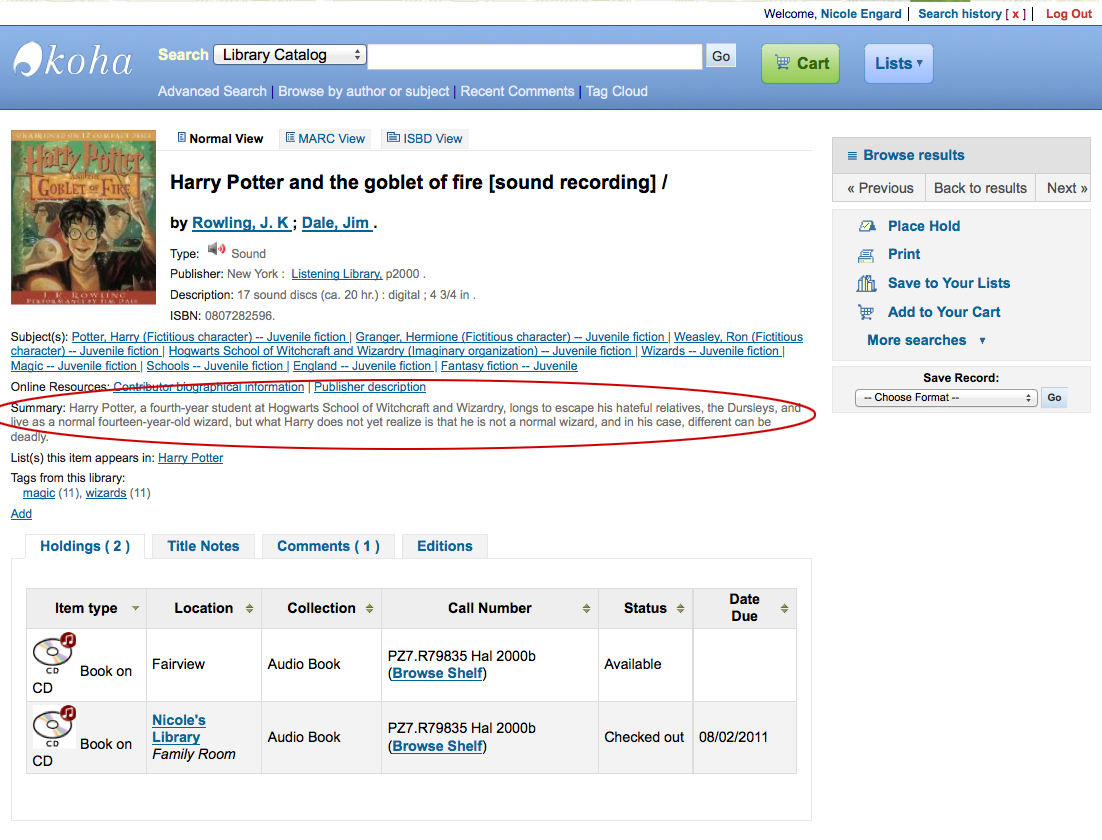
Task: Click the MARC View icon
Action: pyautogui.click(x=290, y=138)
